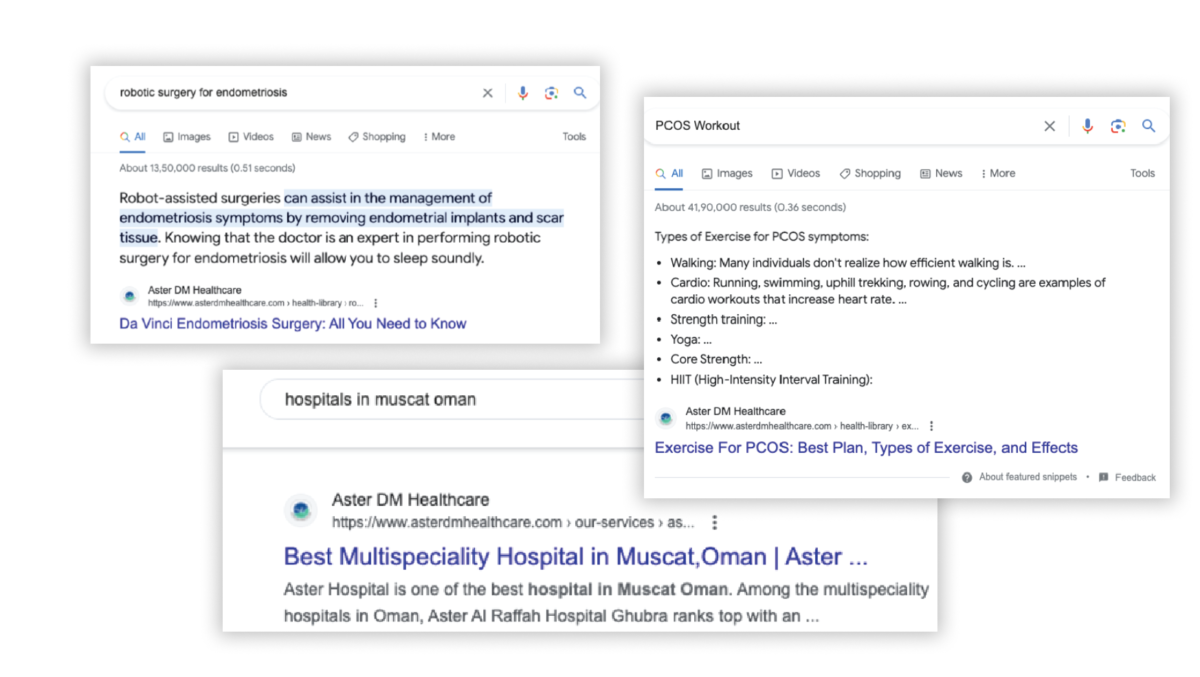Click asterdmhealthcare.com URL under Muscat result
This screenshot has width=1200, height=677.
[x=513, y=522]
